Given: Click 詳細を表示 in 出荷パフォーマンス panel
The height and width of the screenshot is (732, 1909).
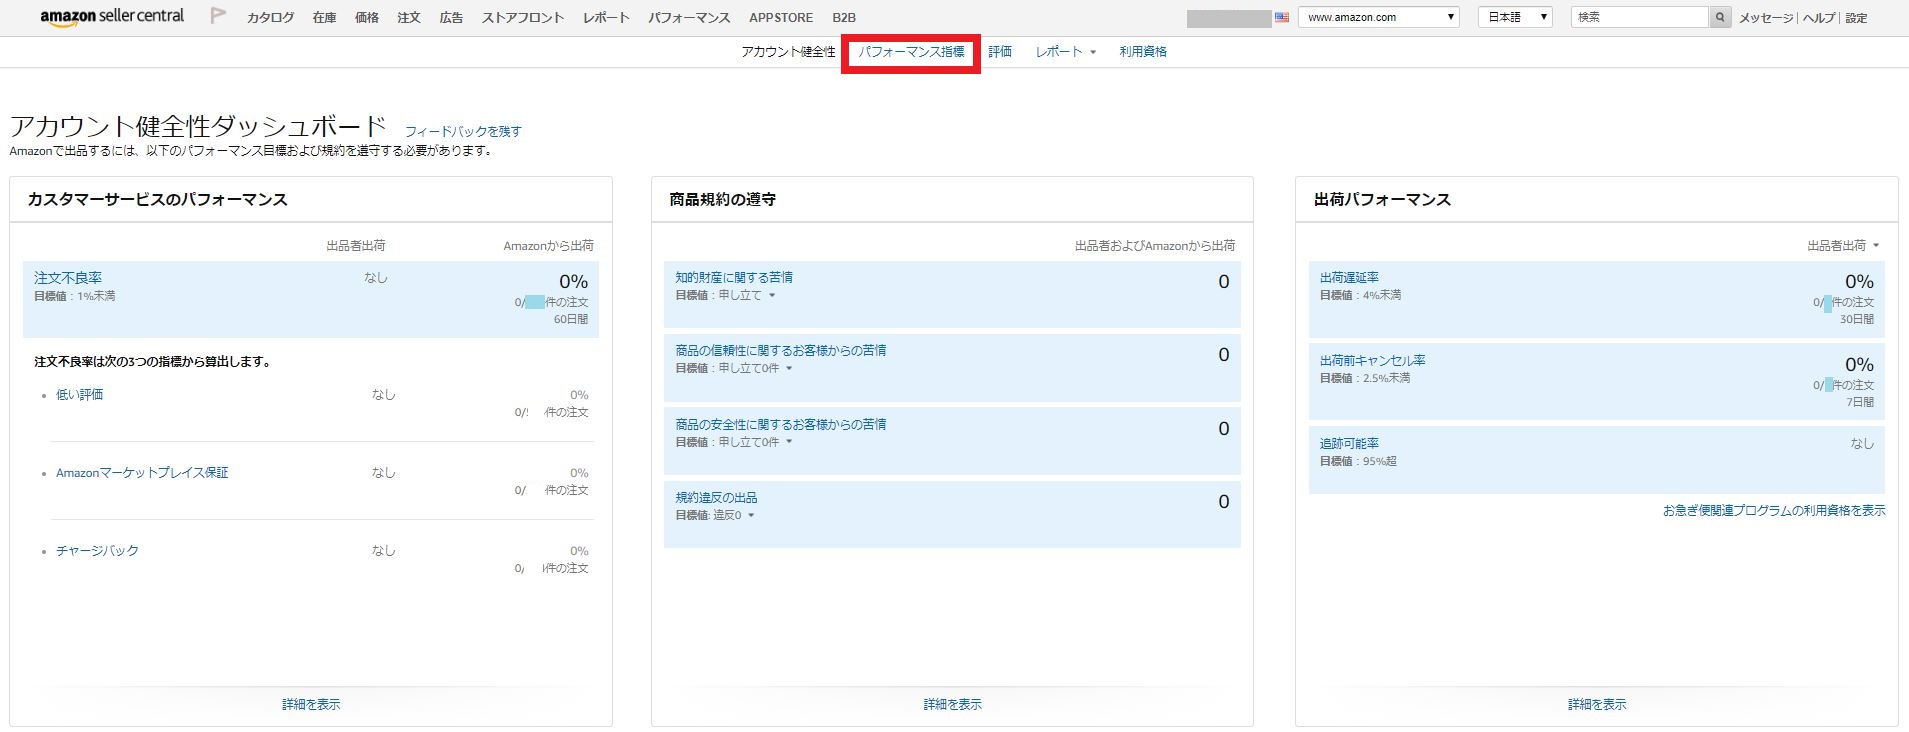Looking at the screenshot, I should click(1597, 705).
